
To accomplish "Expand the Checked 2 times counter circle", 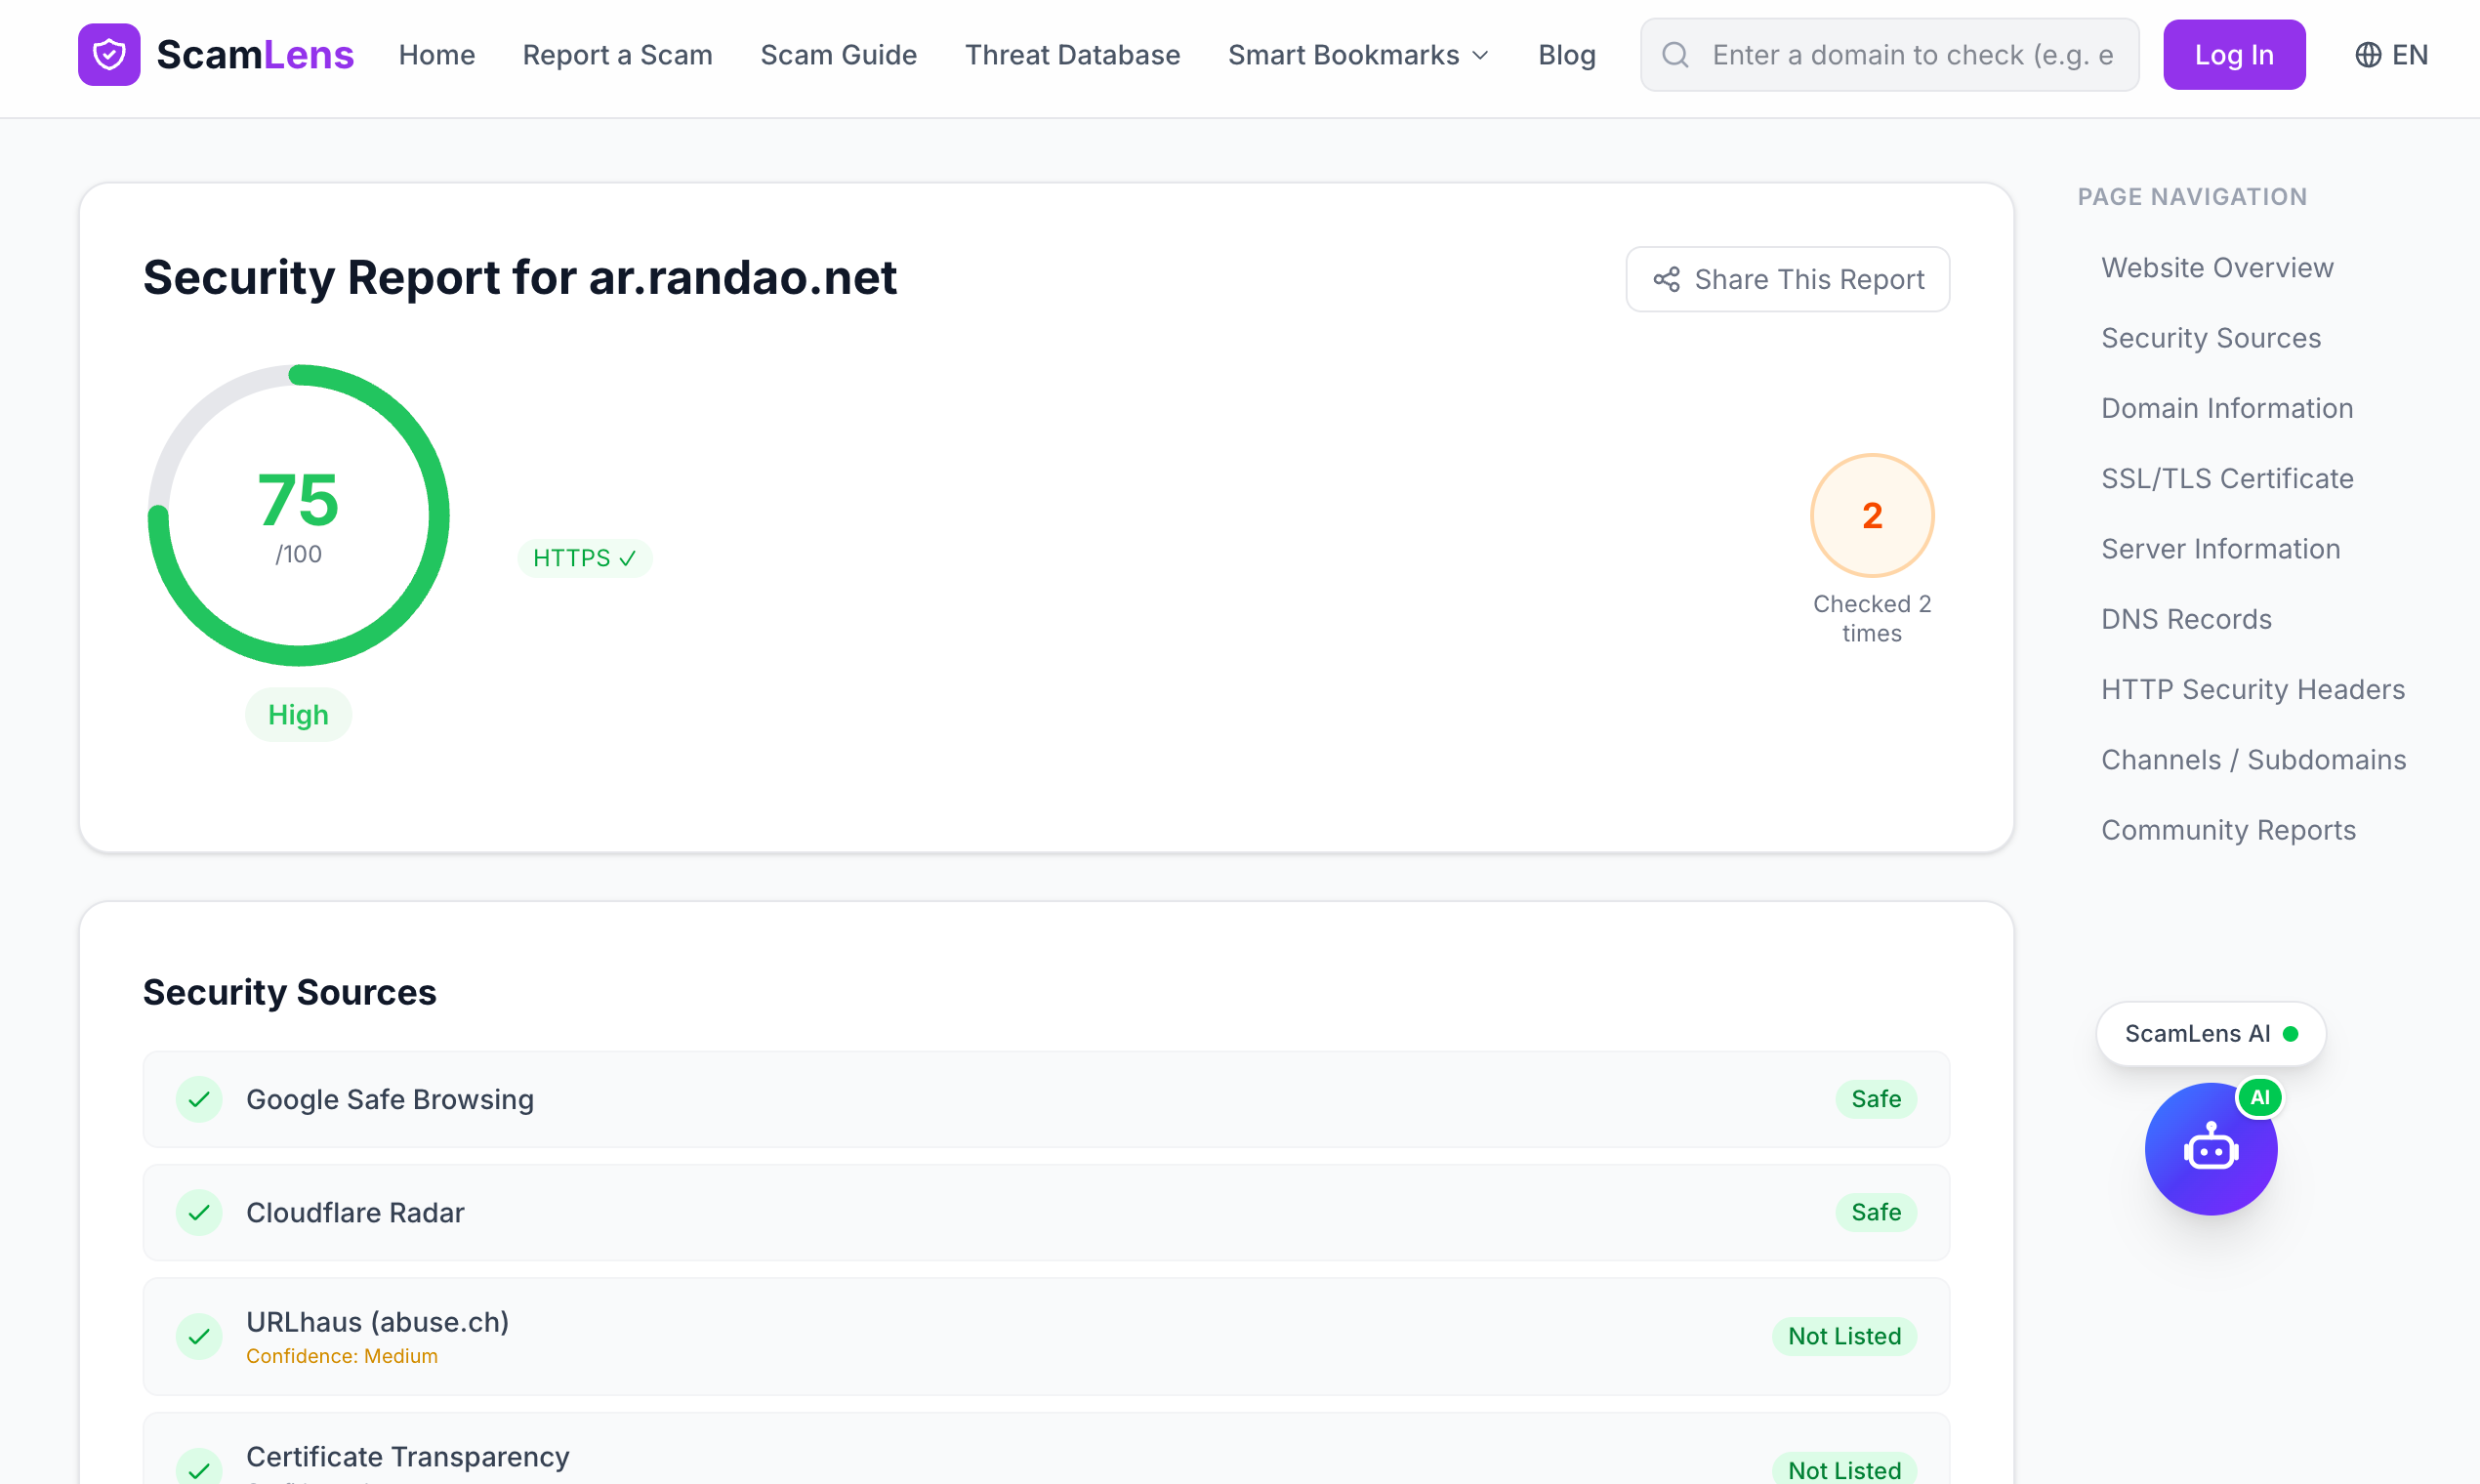I will [x=1872, y=515].
